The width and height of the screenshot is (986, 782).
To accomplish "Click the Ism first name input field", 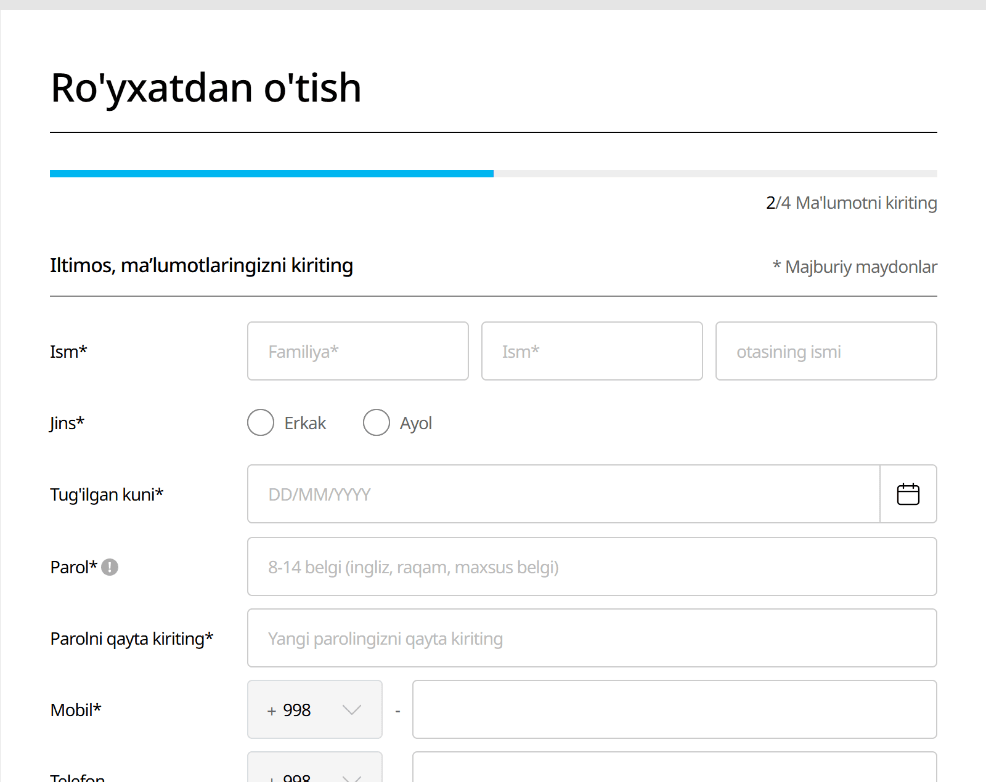I will (x=592, y=351).
